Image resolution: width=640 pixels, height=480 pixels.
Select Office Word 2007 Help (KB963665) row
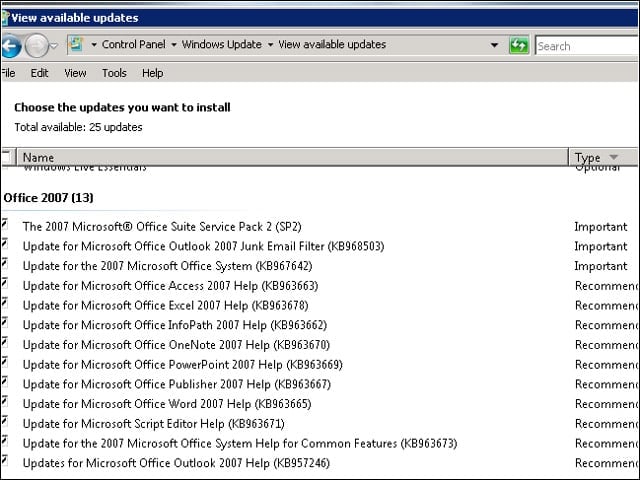pos(167,404)
